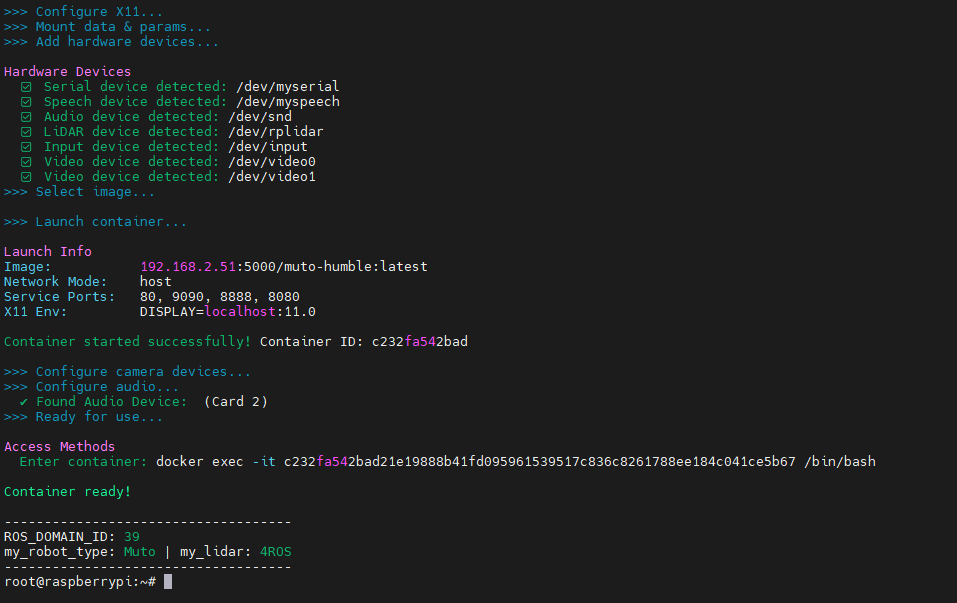This screenshot has height=603, width=957.
Task: Click the video path "/dev/video1"
Action: click(272, 176)
